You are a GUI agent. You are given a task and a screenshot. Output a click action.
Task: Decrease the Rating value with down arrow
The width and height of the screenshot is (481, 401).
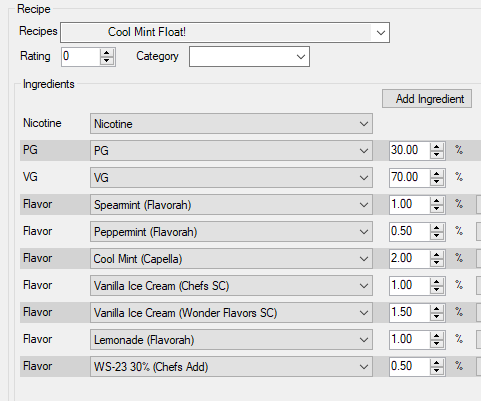pos(107,61)
